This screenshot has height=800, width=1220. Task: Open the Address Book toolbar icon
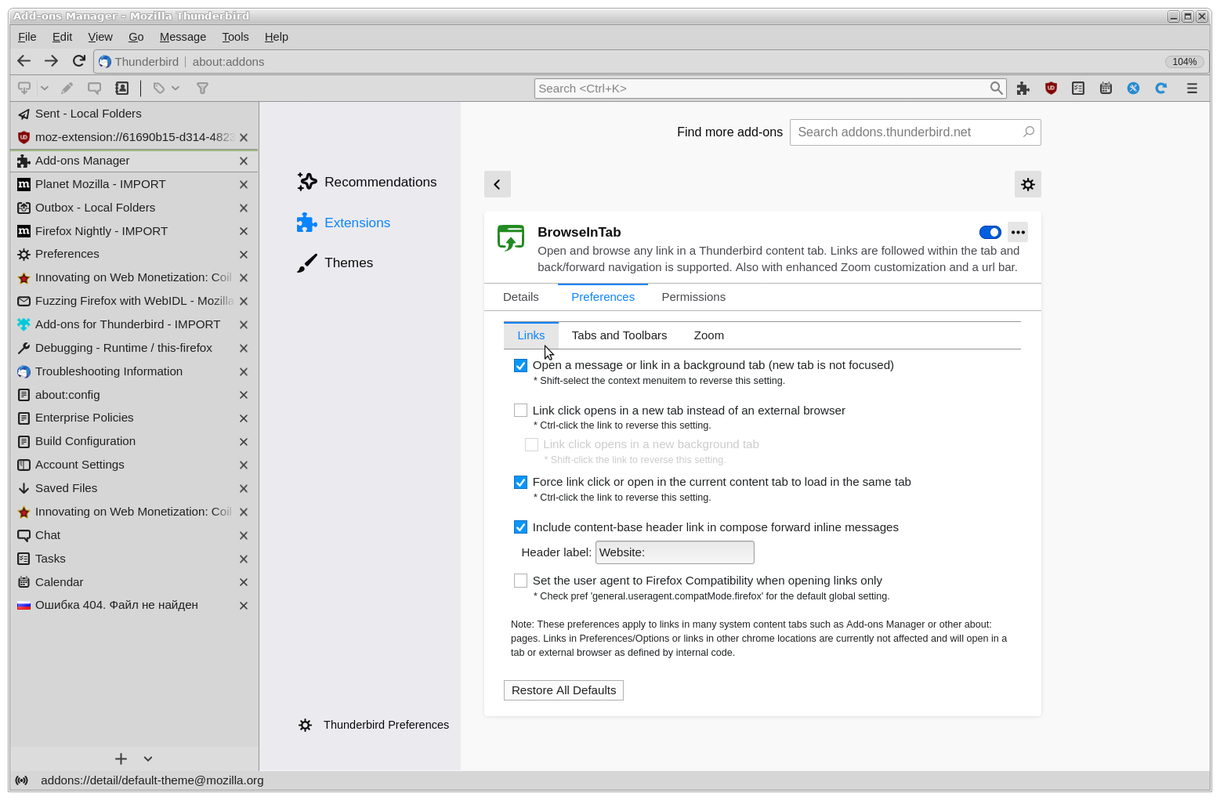click(x=122, y=88)
